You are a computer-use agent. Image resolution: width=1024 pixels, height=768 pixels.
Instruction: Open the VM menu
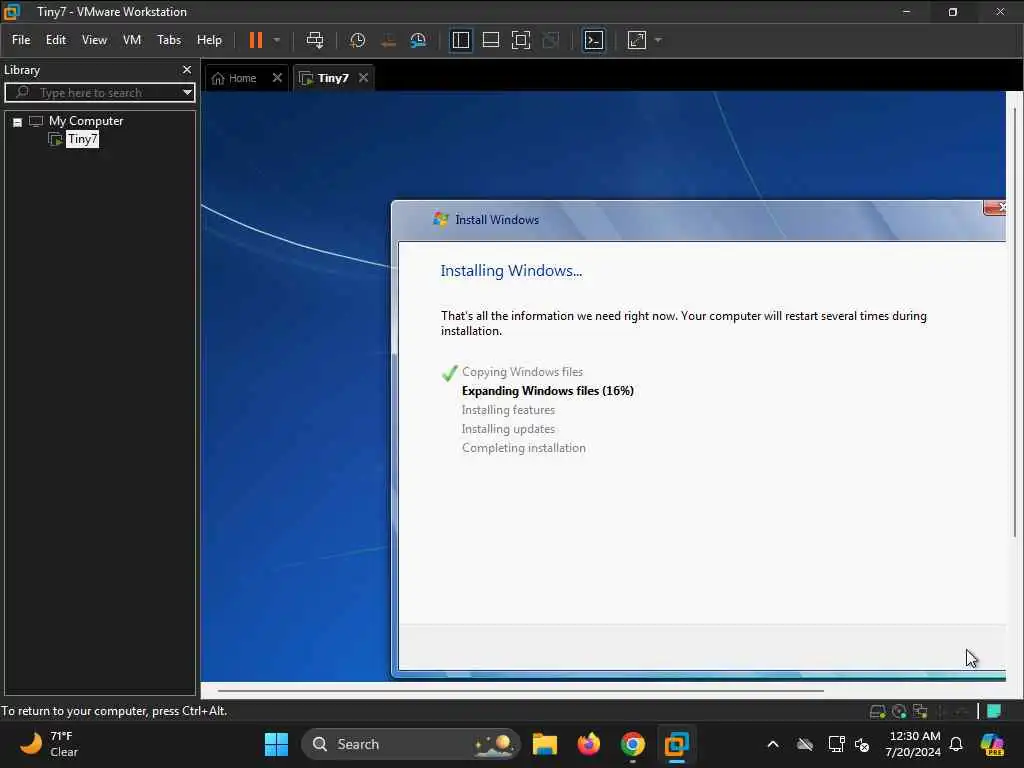(132, 40)
